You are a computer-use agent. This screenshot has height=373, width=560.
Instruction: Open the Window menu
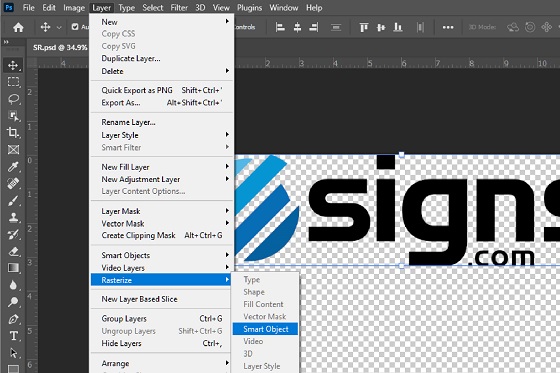284,8
